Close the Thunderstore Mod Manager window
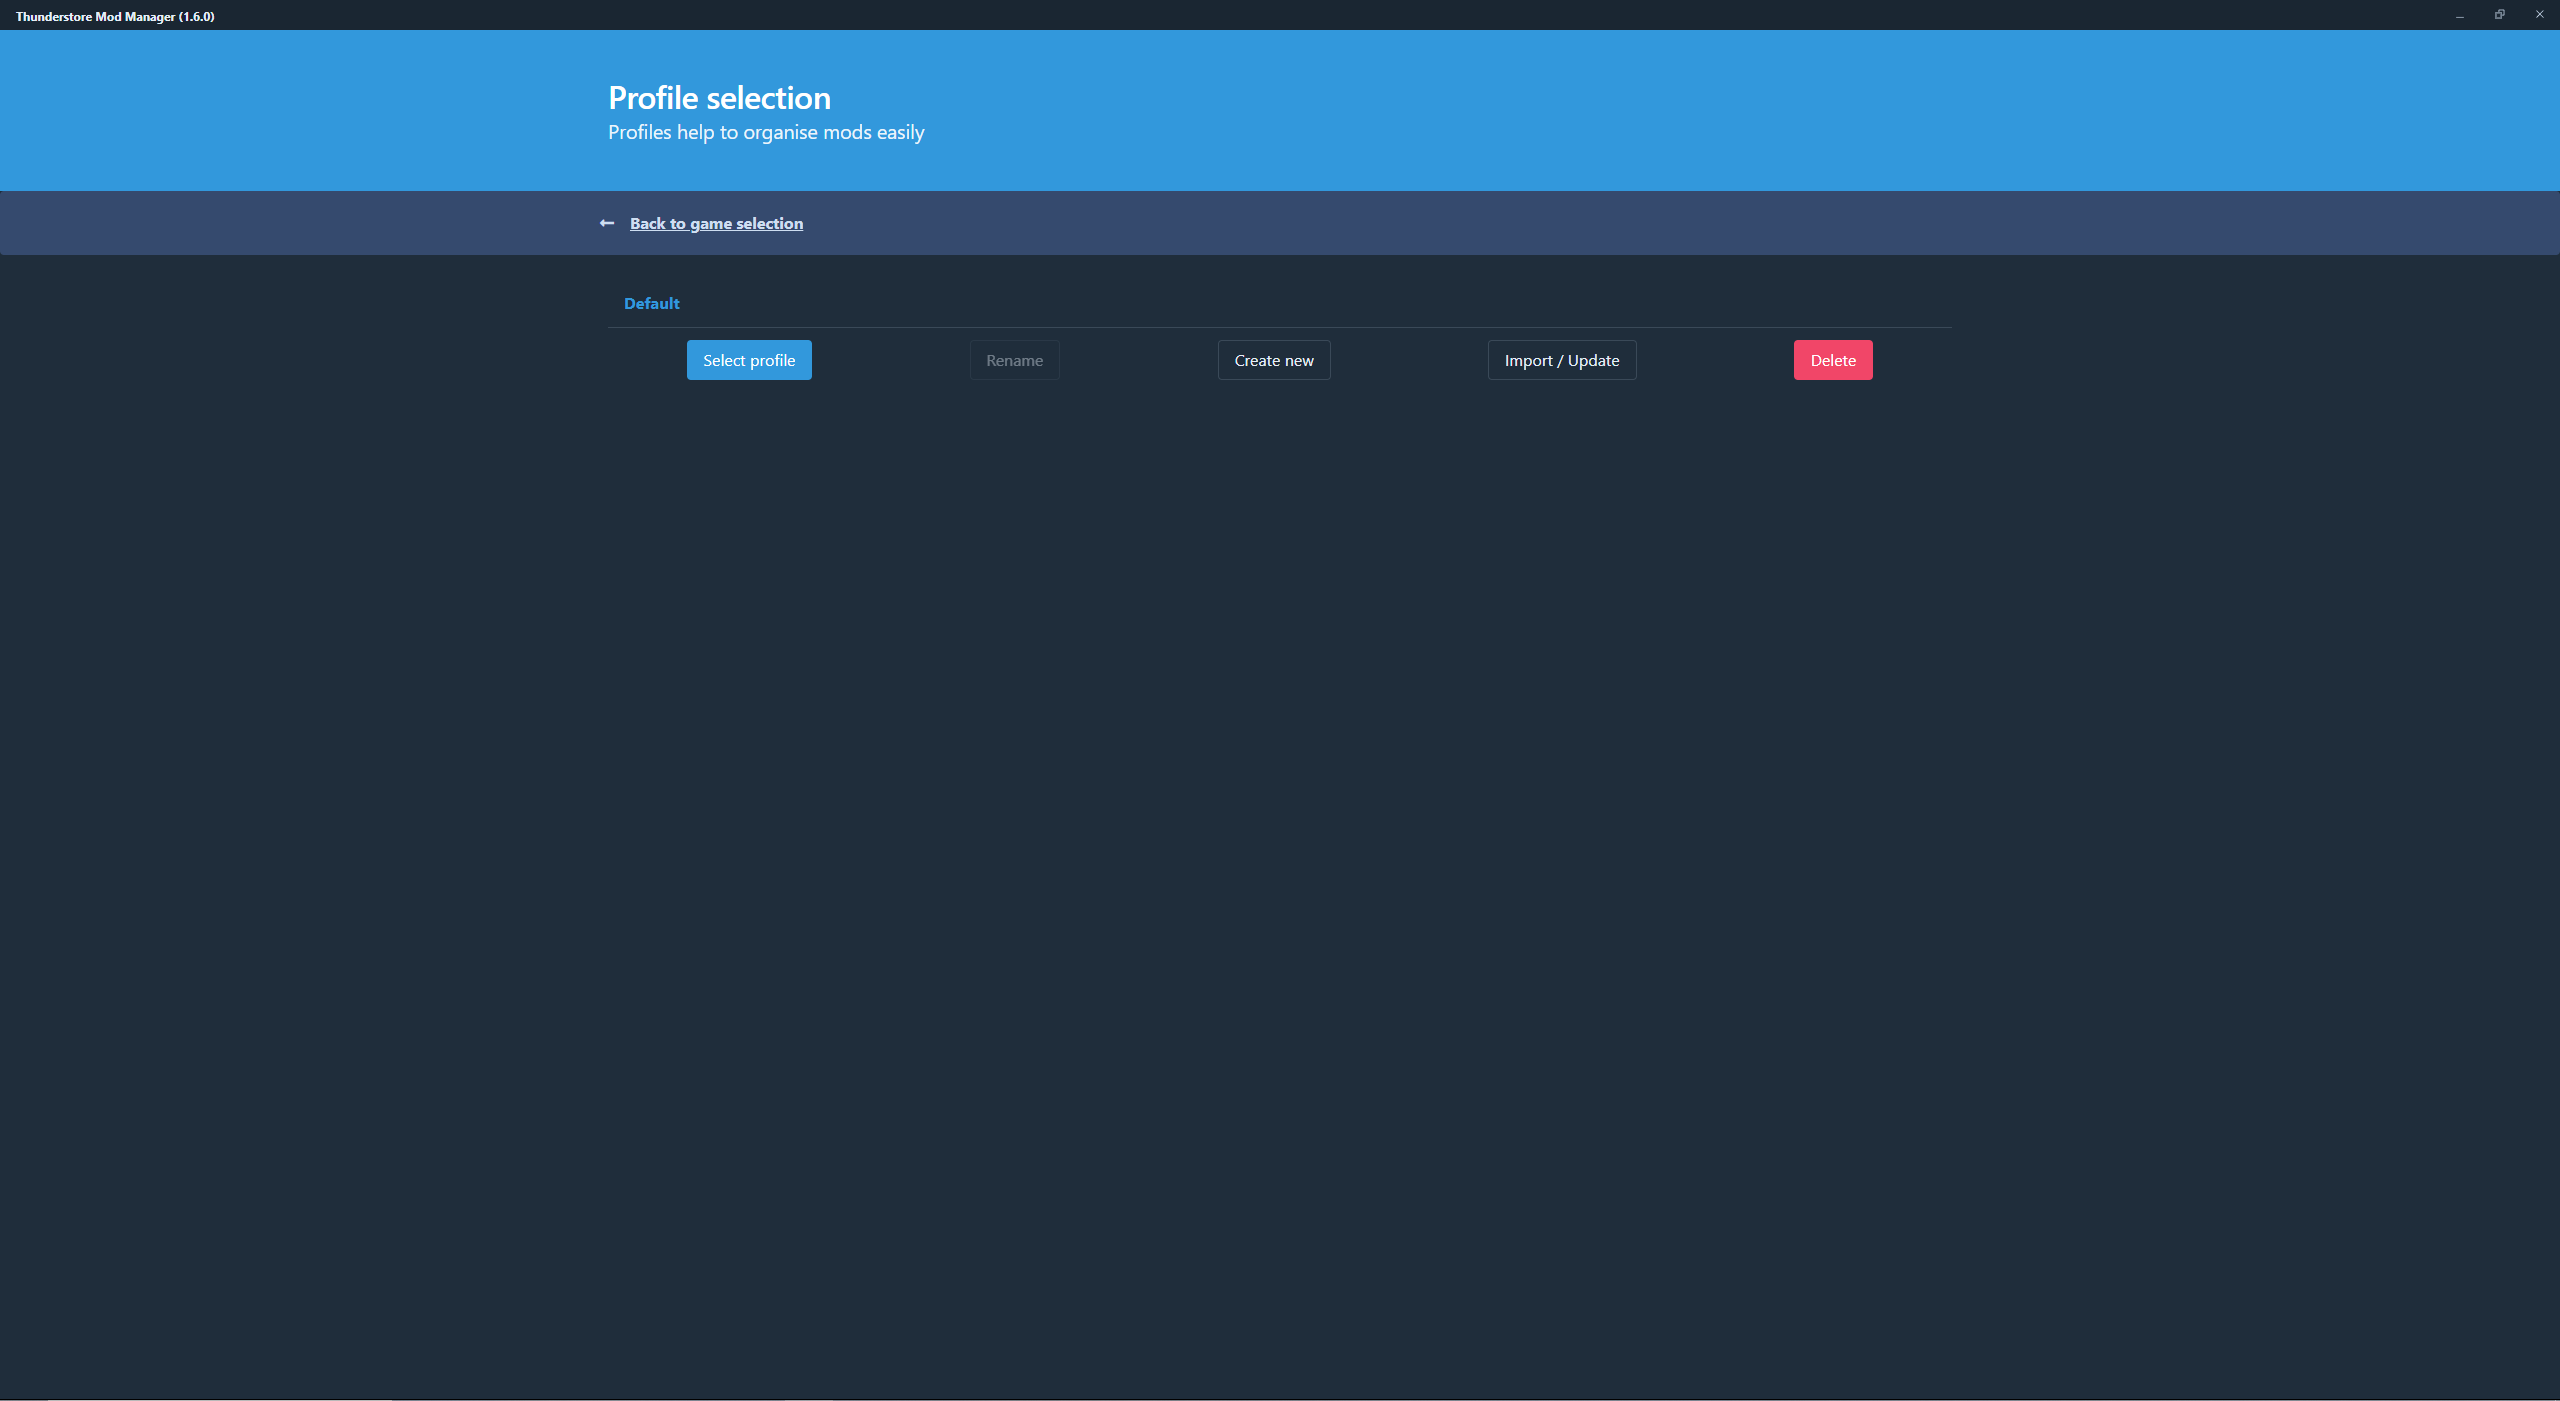The width and height of the screenshot is (2560, 1401). coord(2539,15)
